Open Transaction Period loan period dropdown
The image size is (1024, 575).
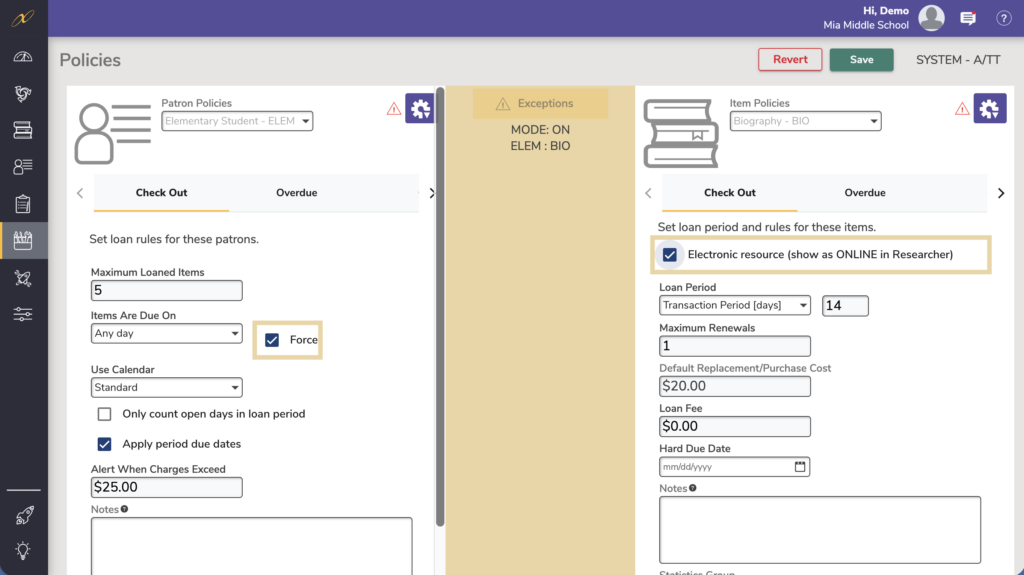(x=735, y=305)
